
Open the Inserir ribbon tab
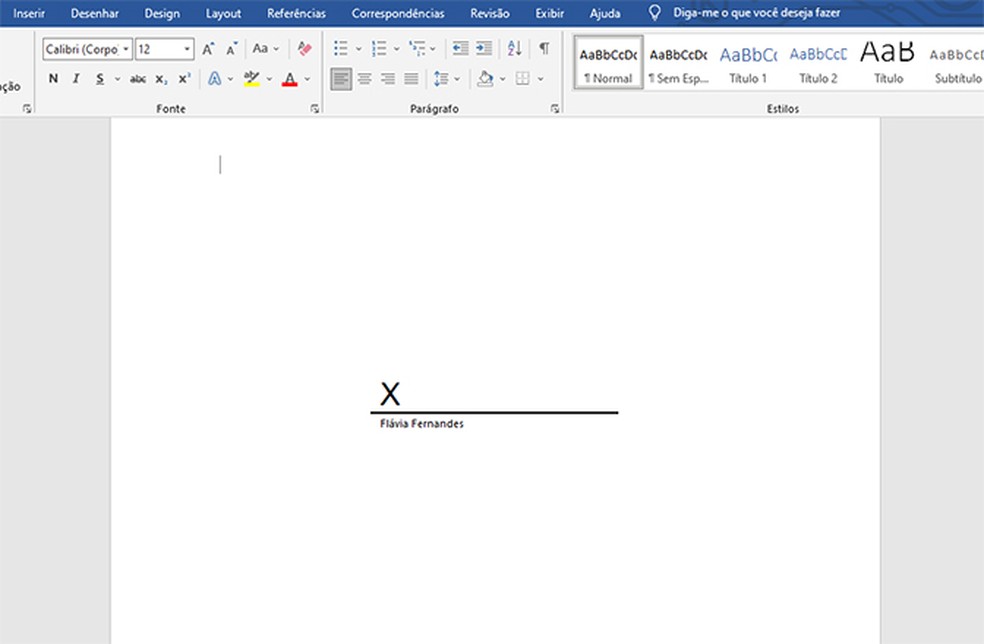click(x=29, y=13)
